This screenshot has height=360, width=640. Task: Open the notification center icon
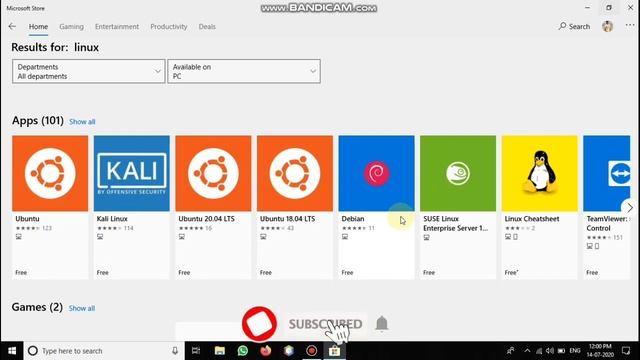626,351
